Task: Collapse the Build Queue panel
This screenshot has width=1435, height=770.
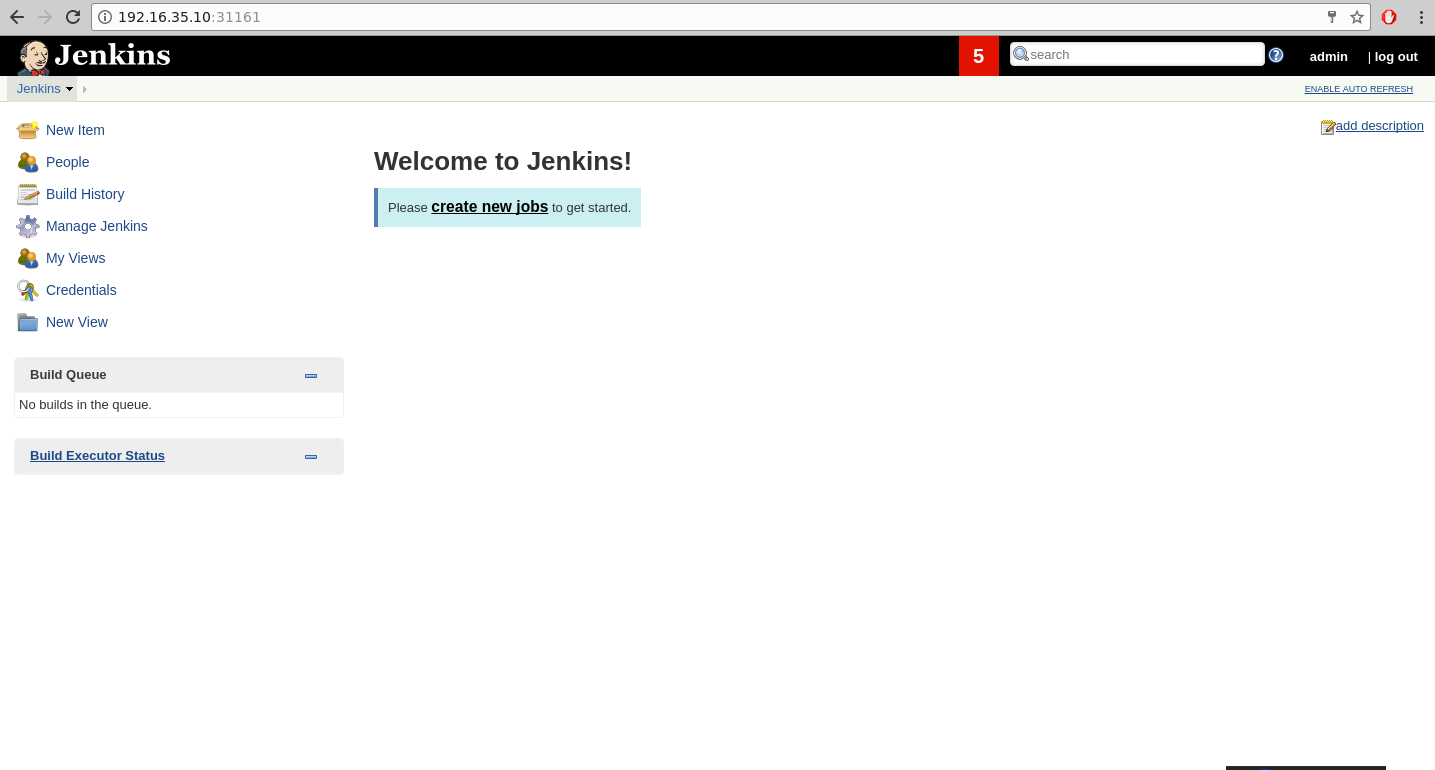Action: point(310,375)
